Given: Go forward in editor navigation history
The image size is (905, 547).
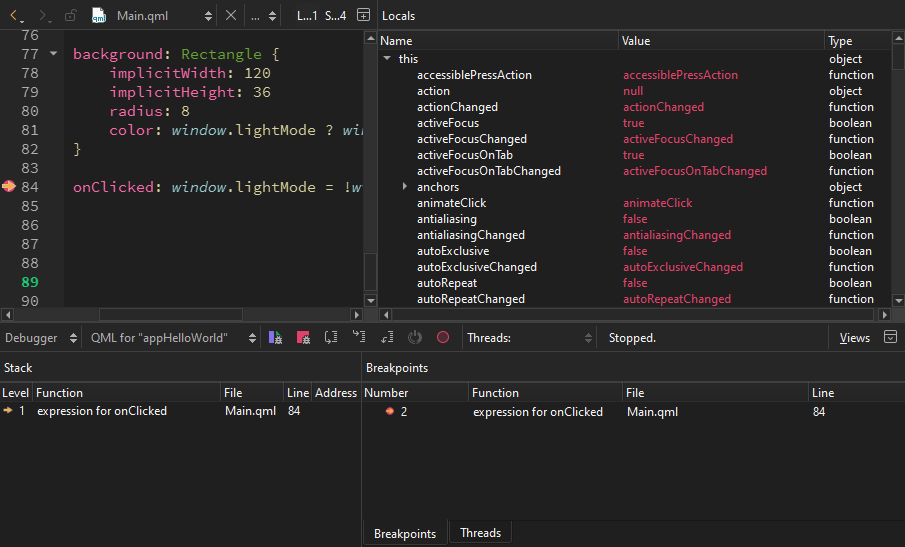Looking at the screenshot, I should 43,16.
